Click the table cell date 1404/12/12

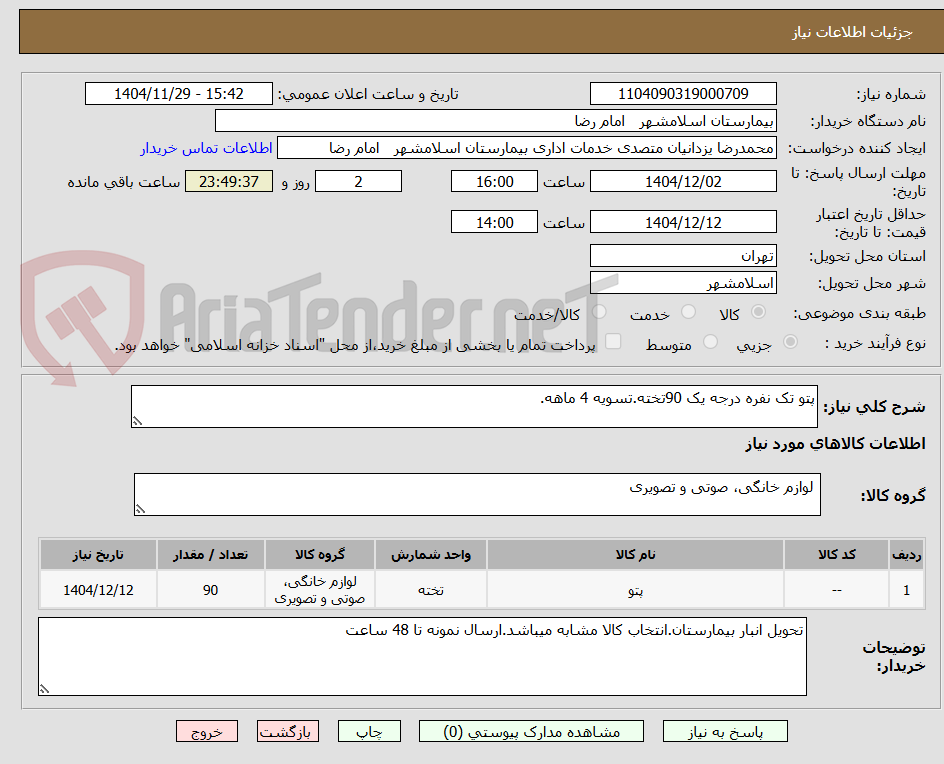(98, 590)
